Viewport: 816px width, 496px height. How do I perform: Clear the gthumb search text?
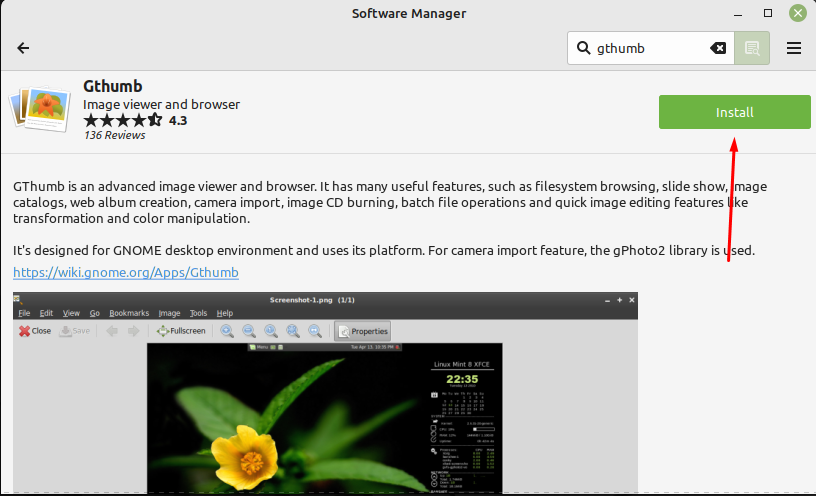pyautogui.click(x=718, y=48)
